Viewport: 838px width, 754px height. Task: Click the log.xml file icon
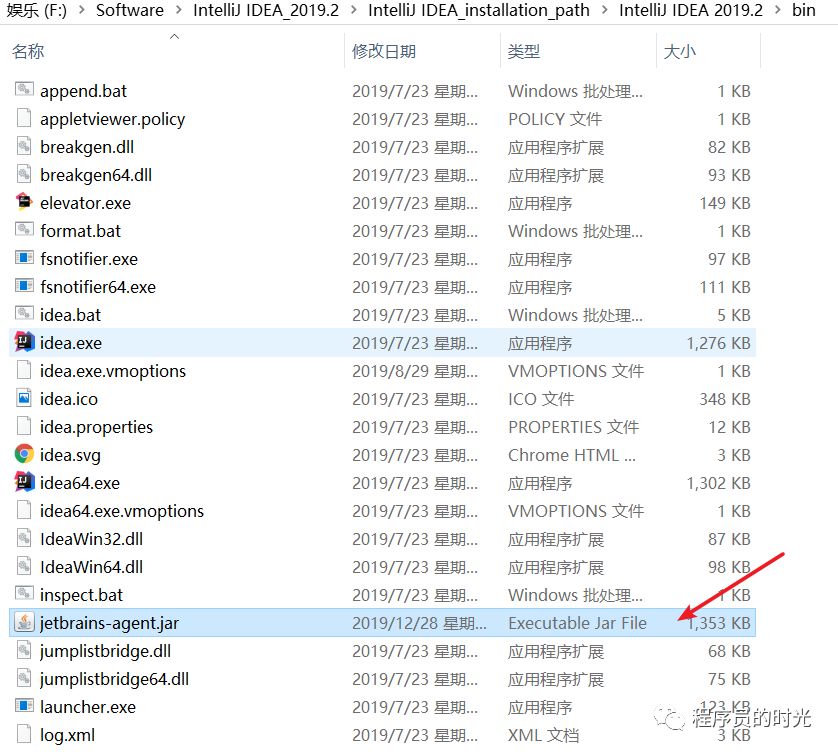[x=24, y=734]
